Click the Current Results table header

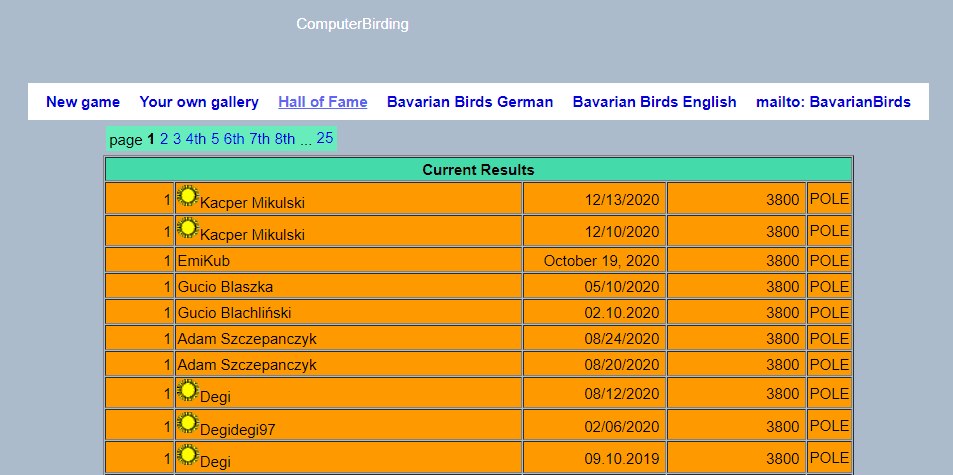pyautogui.click(x=478, y=169)
